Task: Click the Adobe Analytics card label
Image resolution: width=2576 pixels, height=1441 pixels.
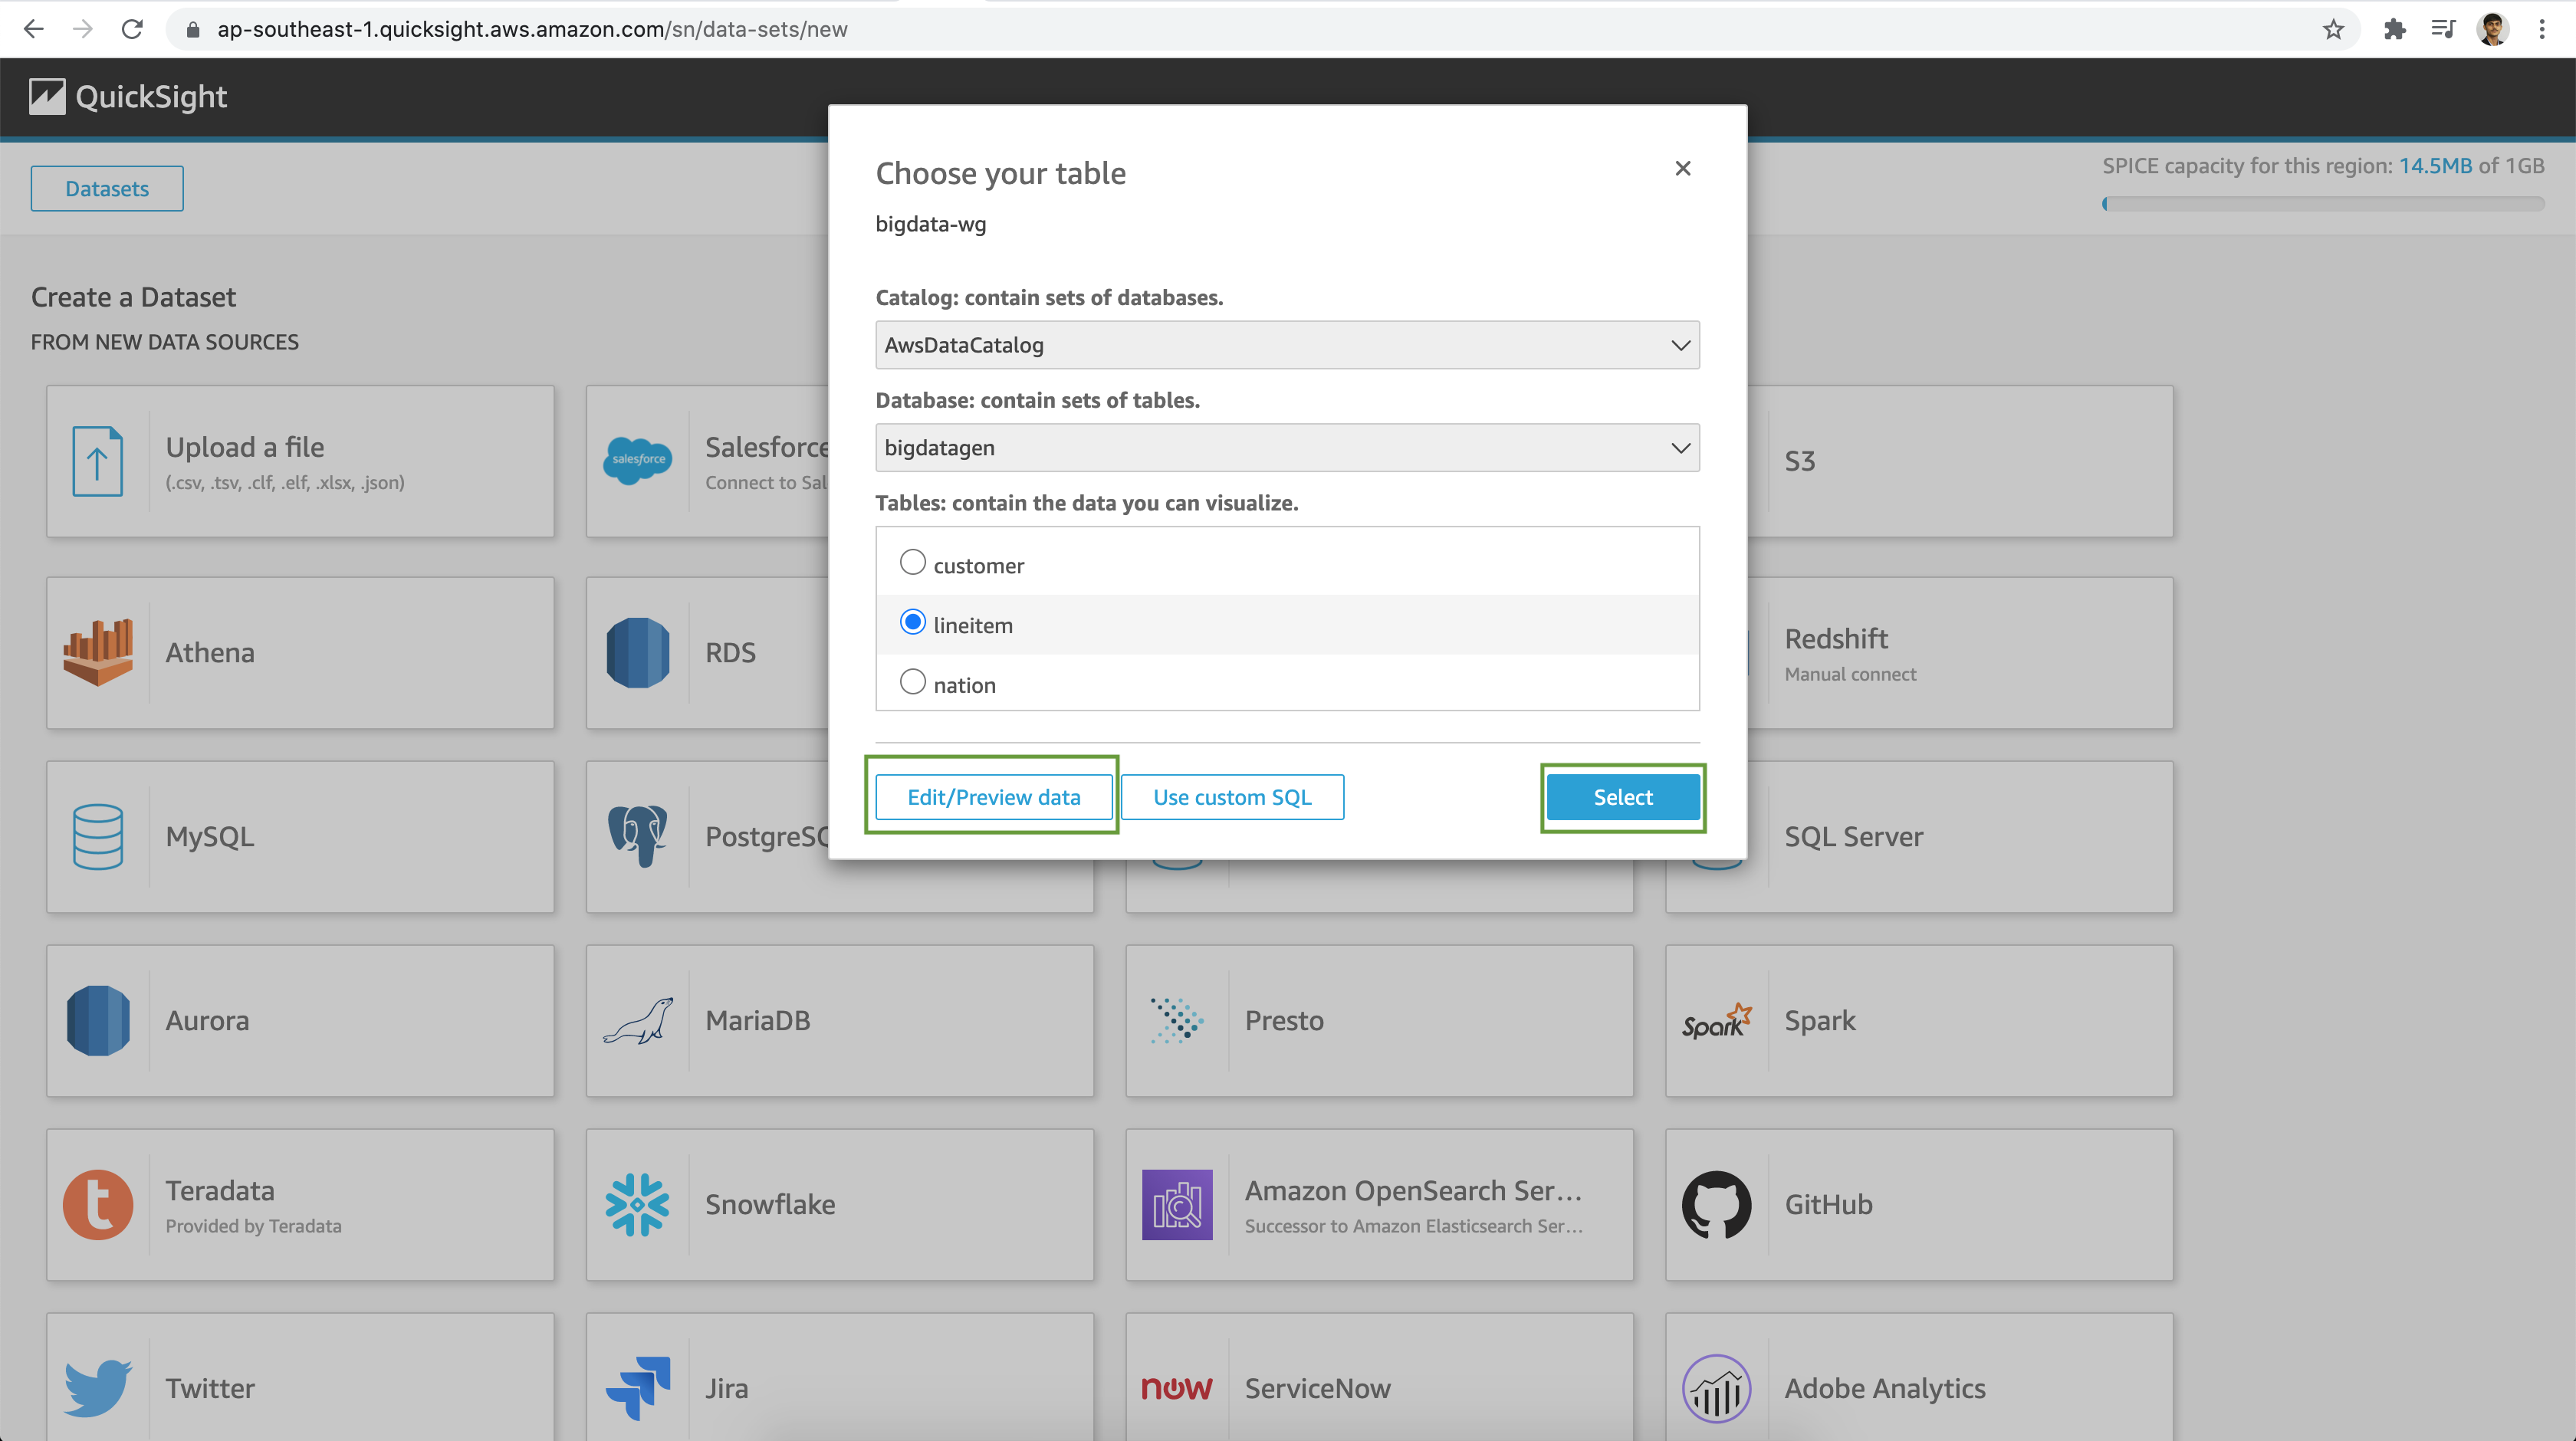Action: (x=1885, y=1388)
